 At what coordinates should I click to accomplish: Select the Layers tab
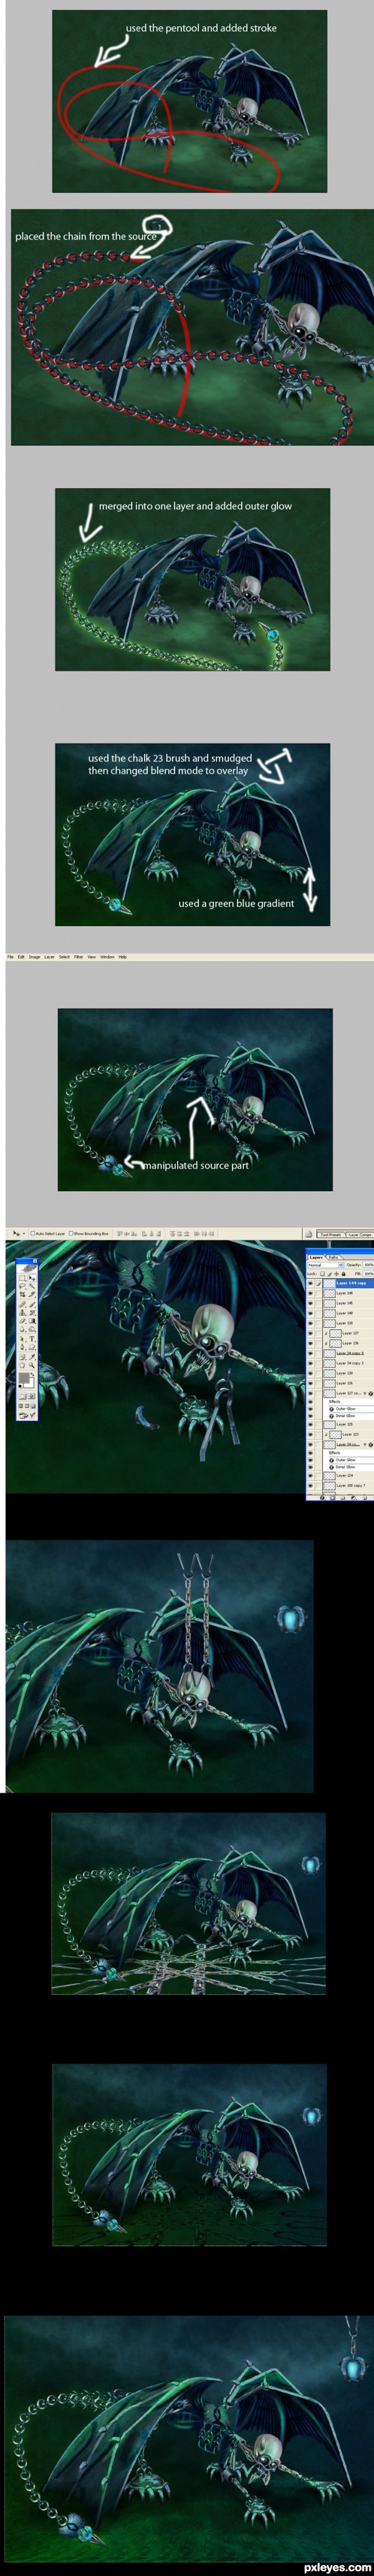click(x=316, y=1258)
